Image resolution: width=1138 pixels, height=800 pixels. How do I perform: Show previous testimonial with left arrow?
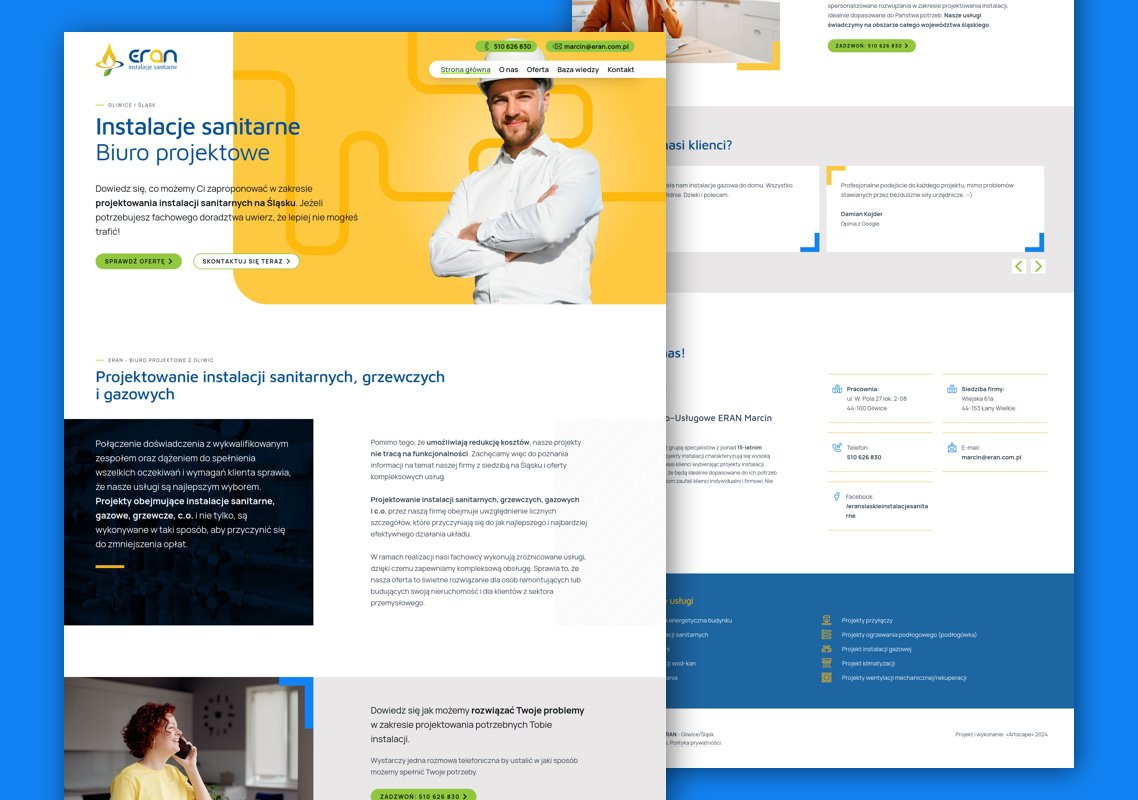click(x=1019, y=266)
